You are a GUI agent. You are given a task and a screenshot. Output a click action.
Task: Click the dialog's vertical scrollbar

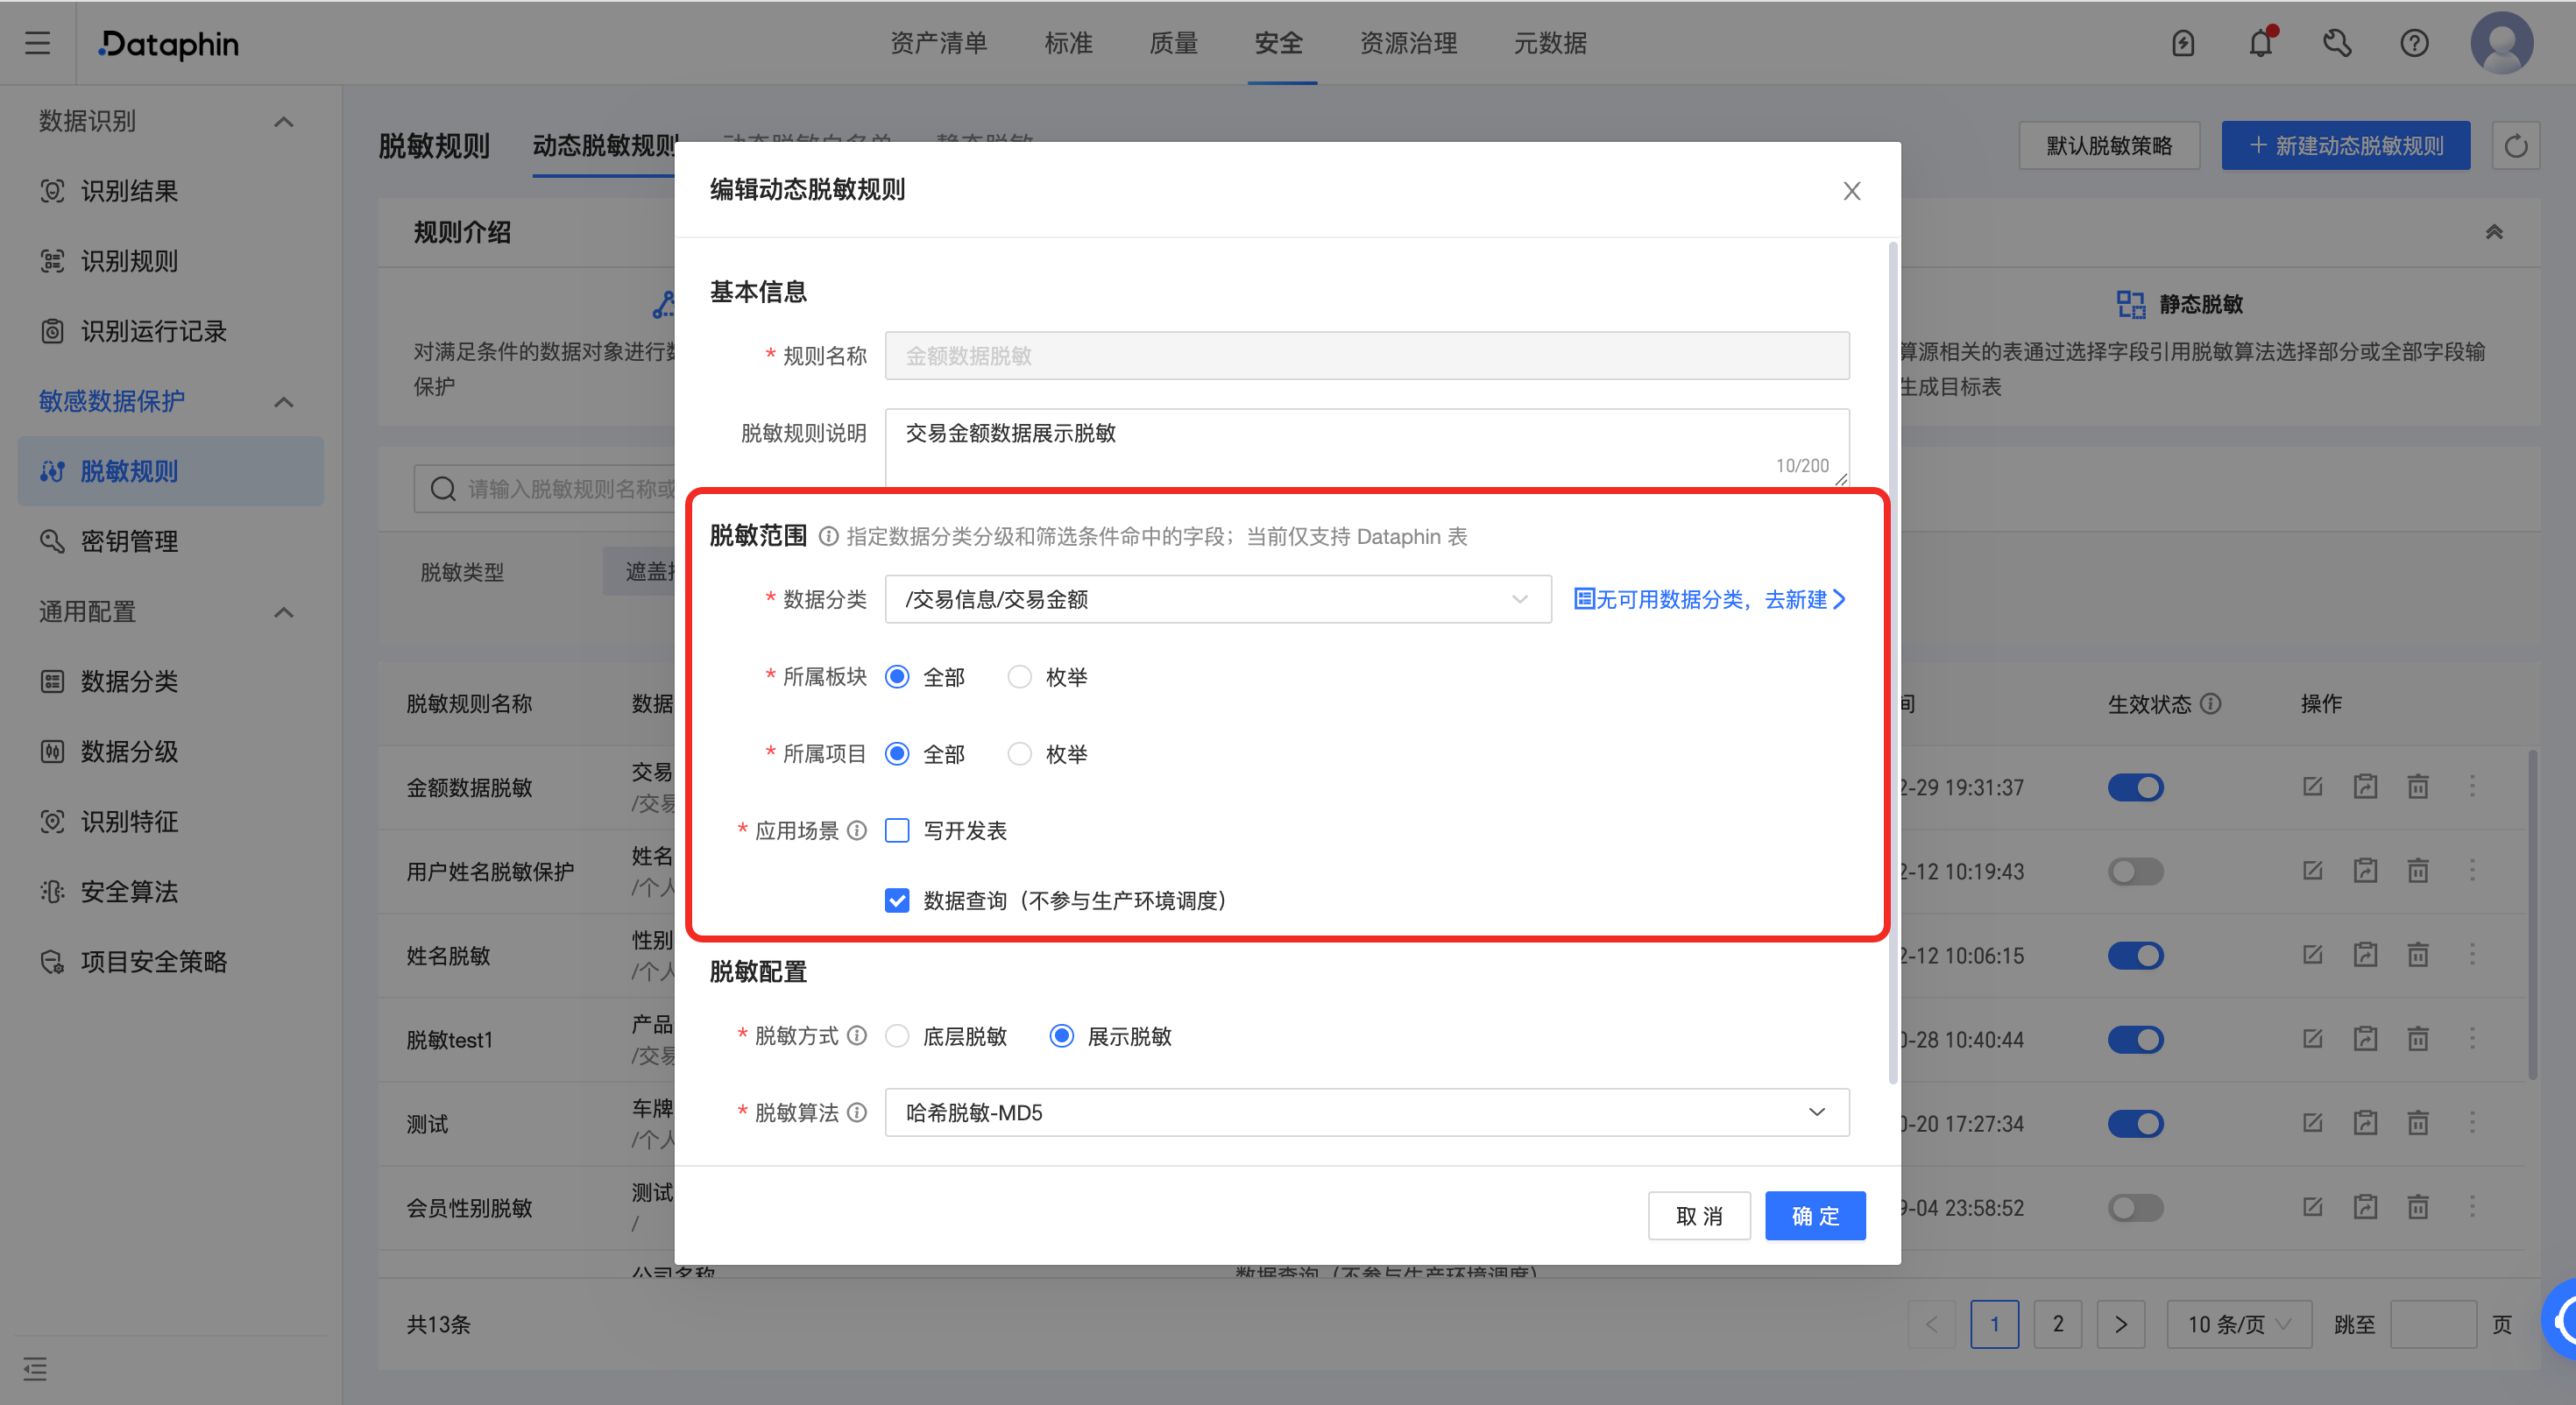coord(1892,660)
